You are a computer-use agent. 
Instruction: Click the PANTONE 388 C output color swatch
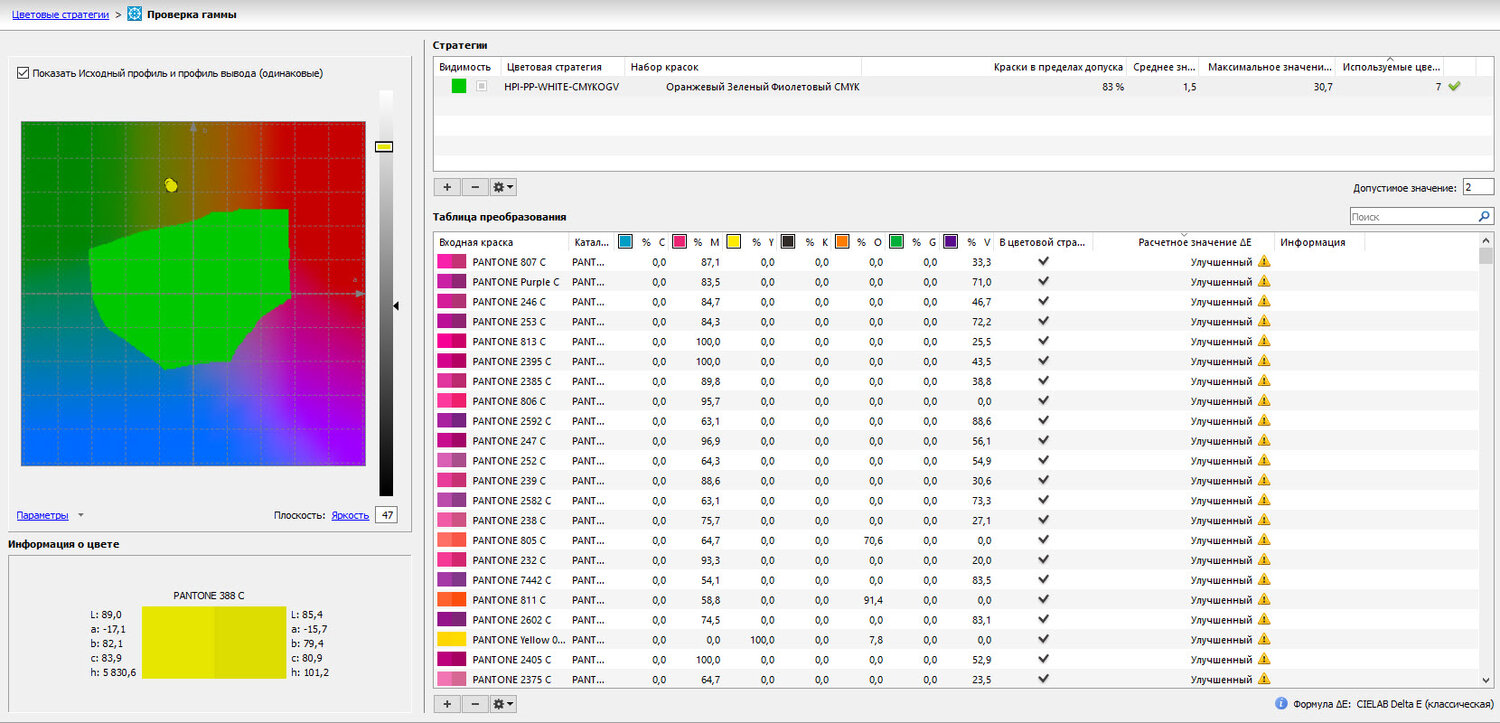(250, 643)
